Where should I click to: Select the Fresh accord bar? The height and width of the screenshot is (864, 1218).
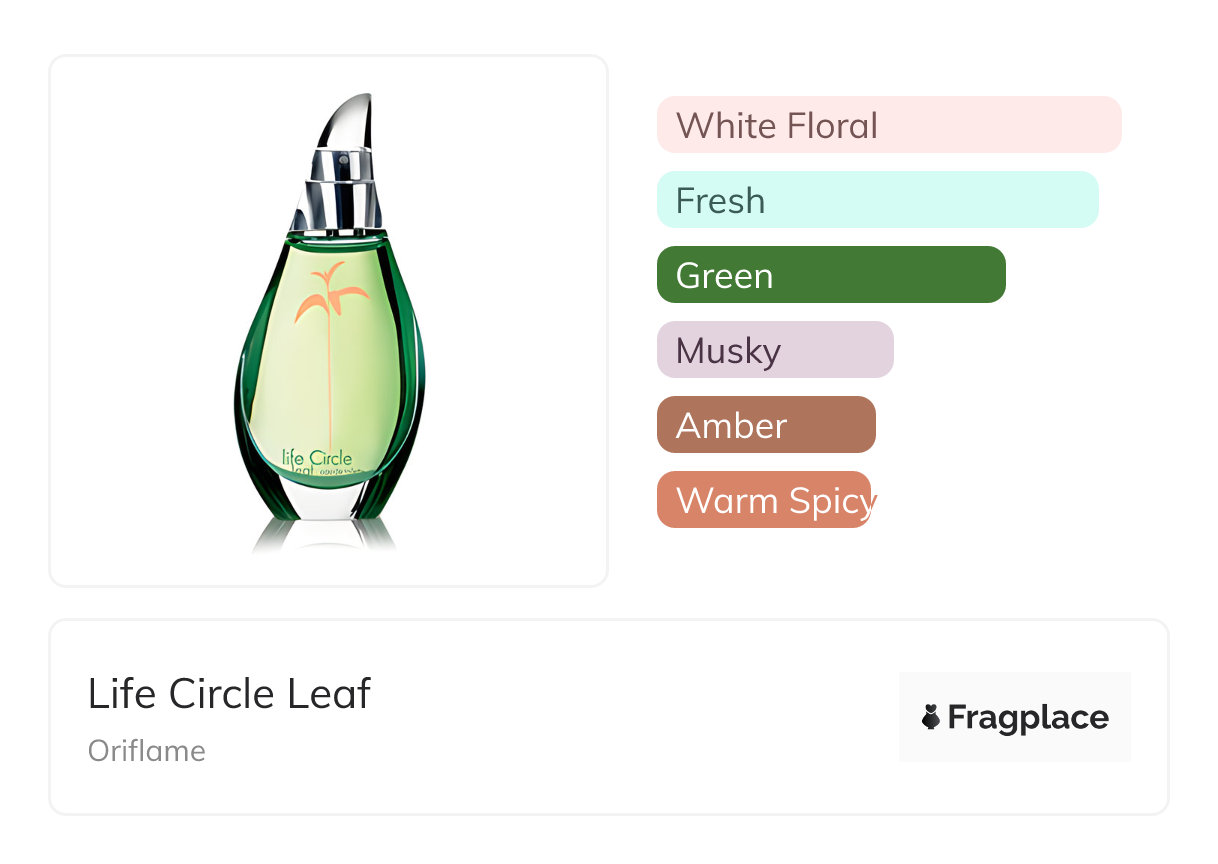click(877, 200)
